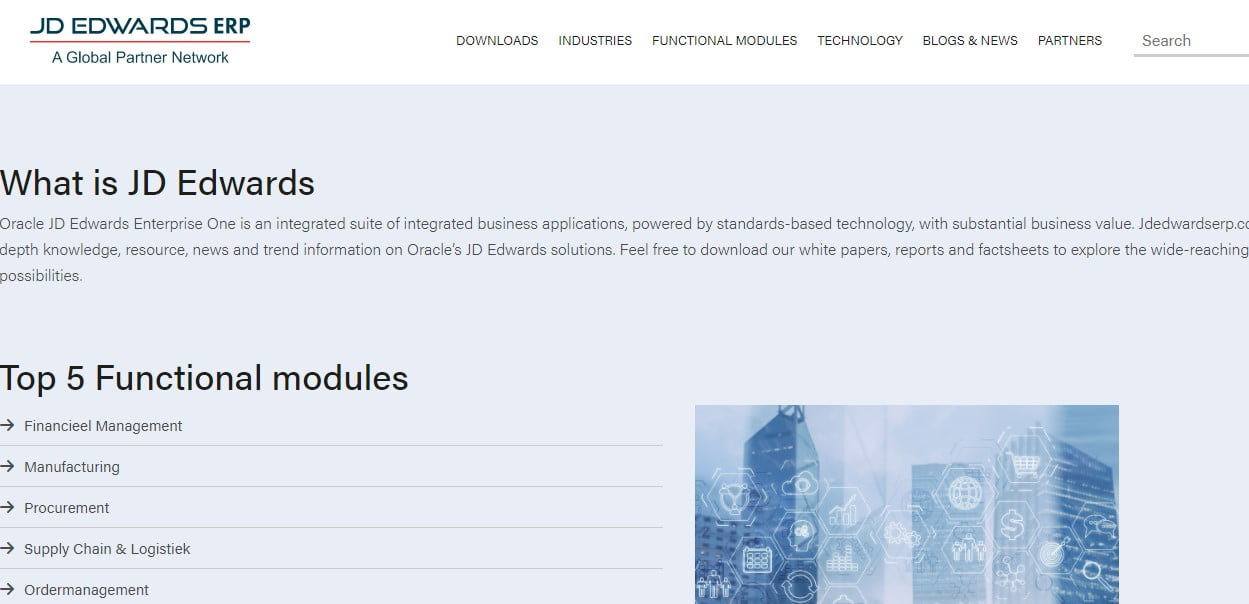
Task: Click the 'A Global Partner Network' tagline
Action: point(140,58)
